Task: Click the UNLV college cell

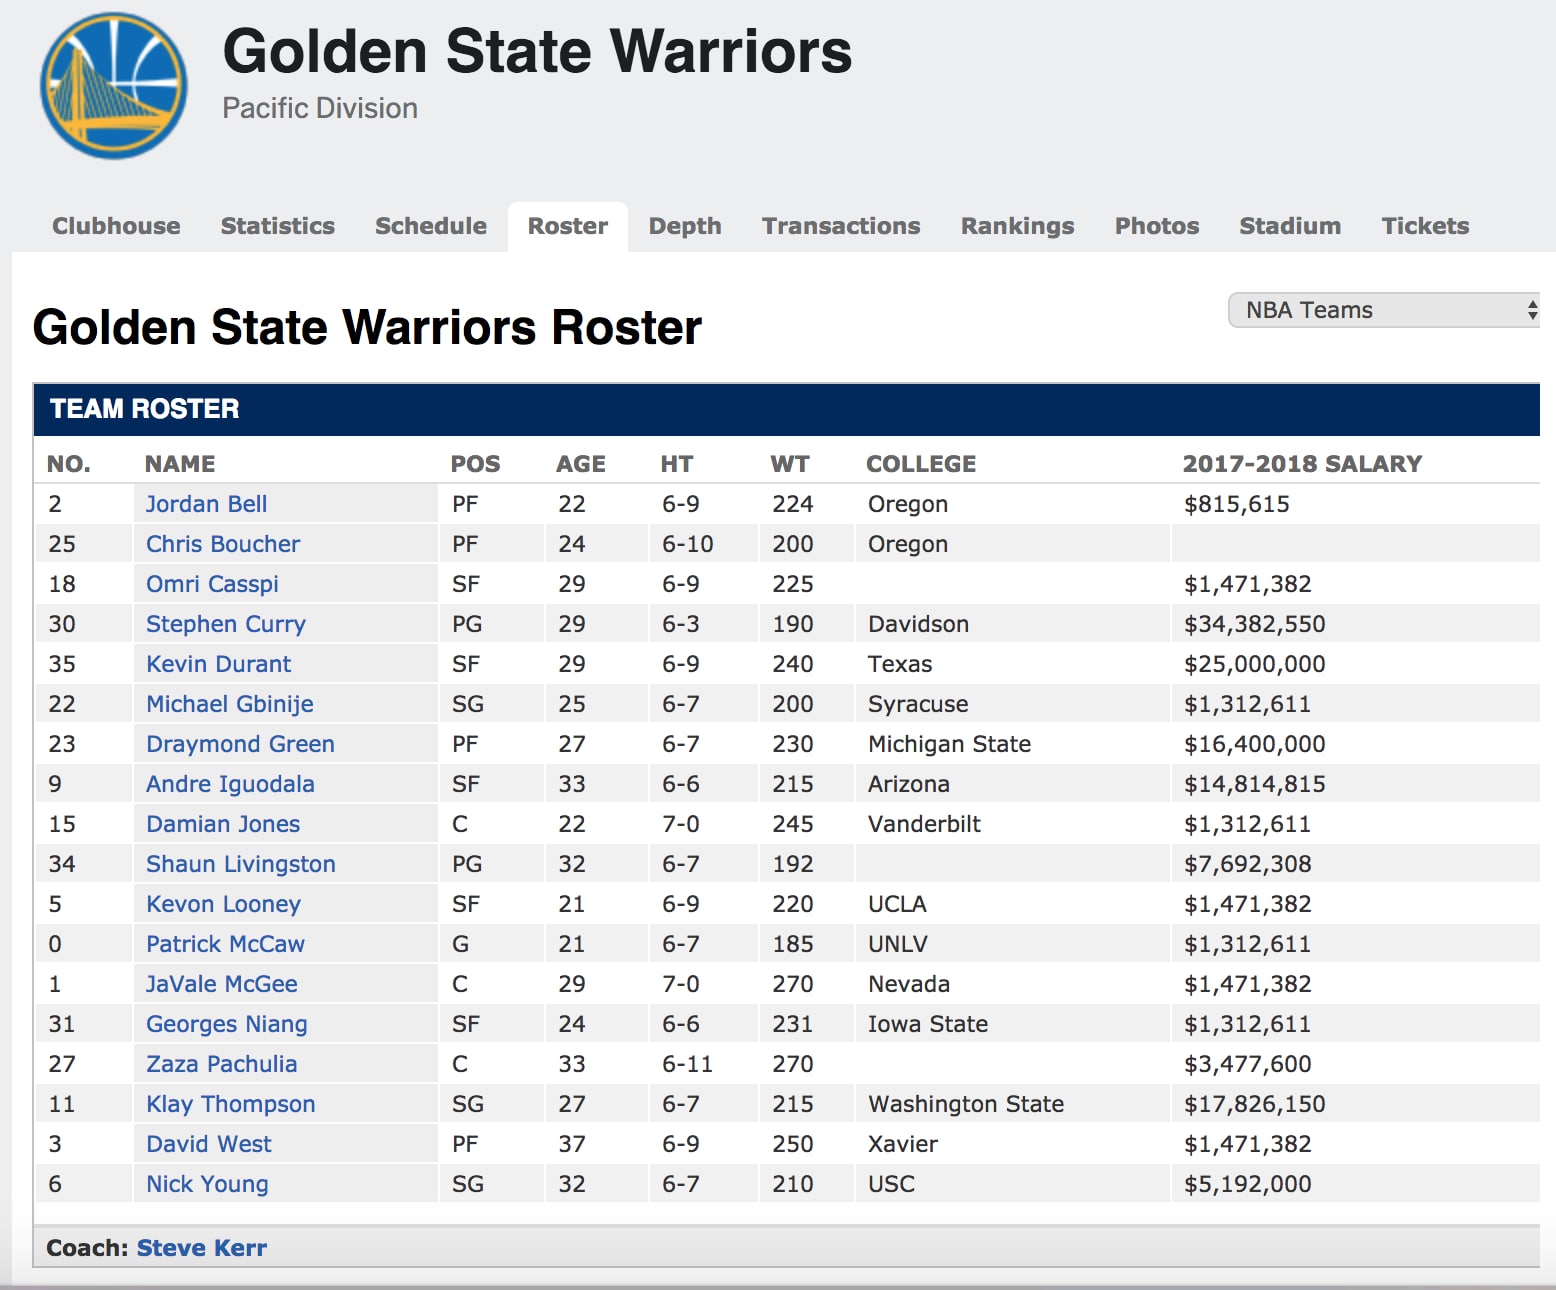Action: 898,944
